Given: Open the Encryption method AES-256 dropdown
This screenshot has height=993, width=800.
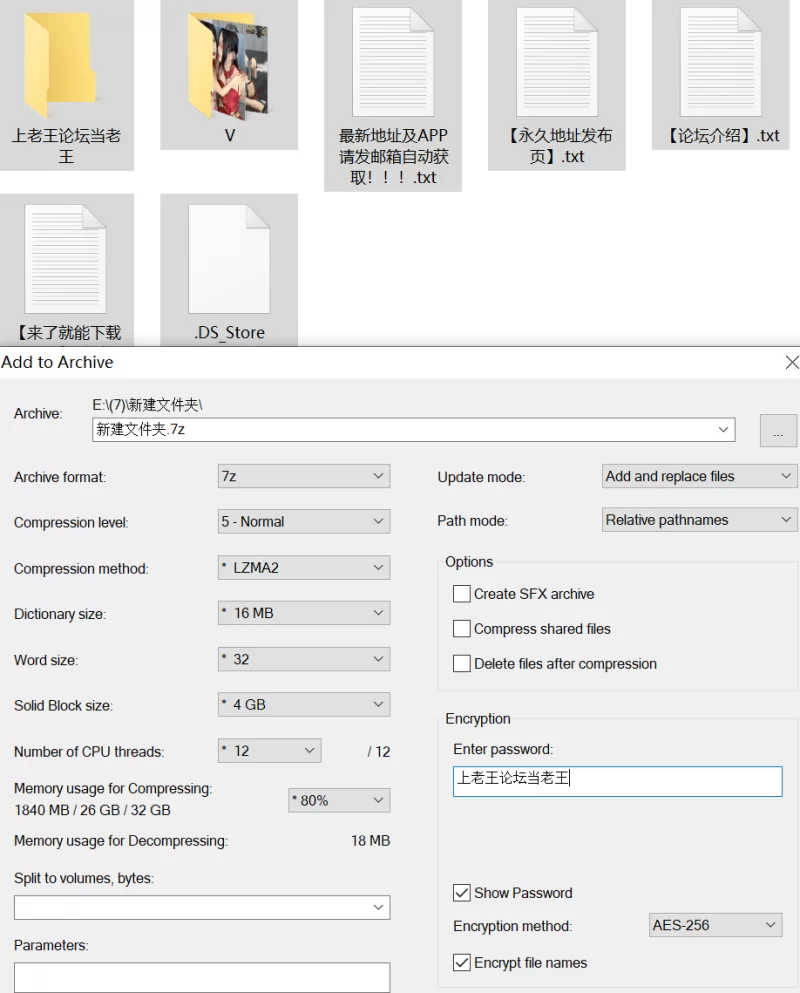Looking at the screenshot, I should tap(716, 925).
